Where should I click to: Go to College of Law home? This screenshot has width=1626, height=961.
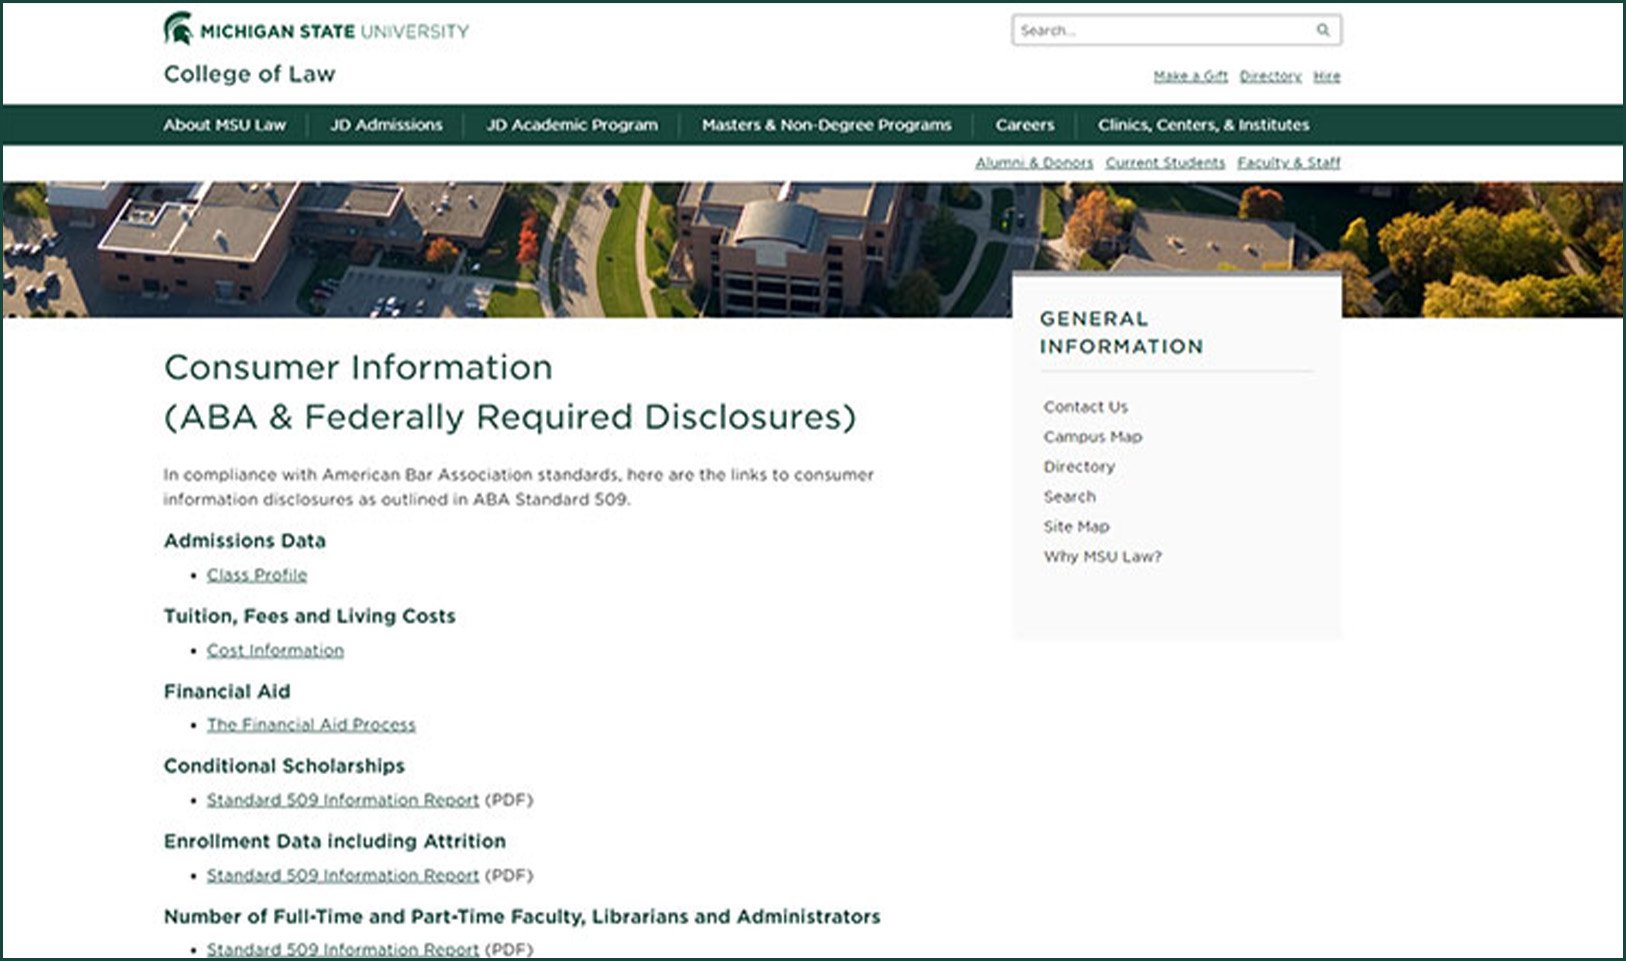click(249, 74)
